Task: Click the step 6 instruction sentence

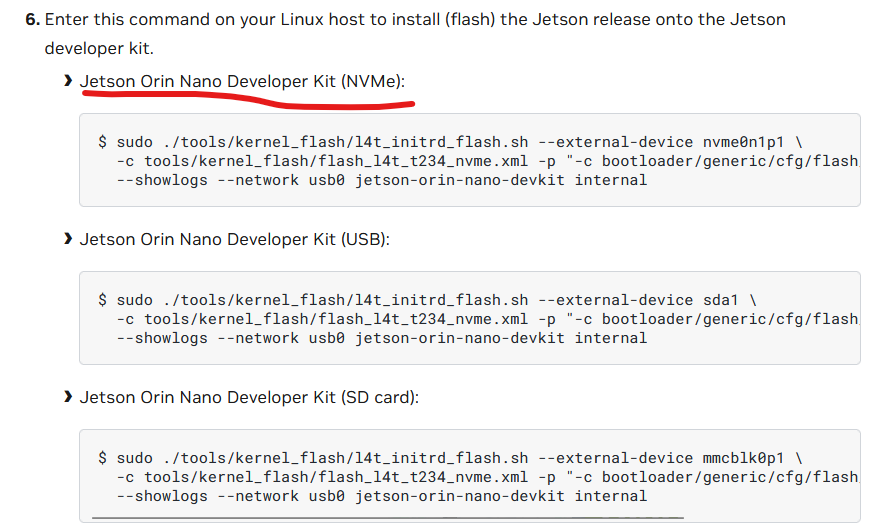Action: 415,34
